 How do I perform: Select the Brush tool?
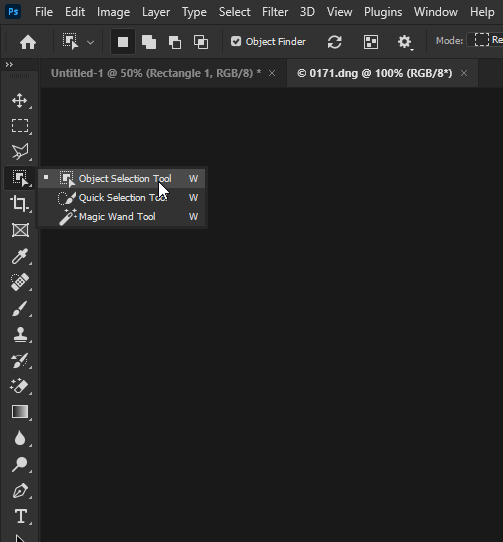[x=20, y=308]
